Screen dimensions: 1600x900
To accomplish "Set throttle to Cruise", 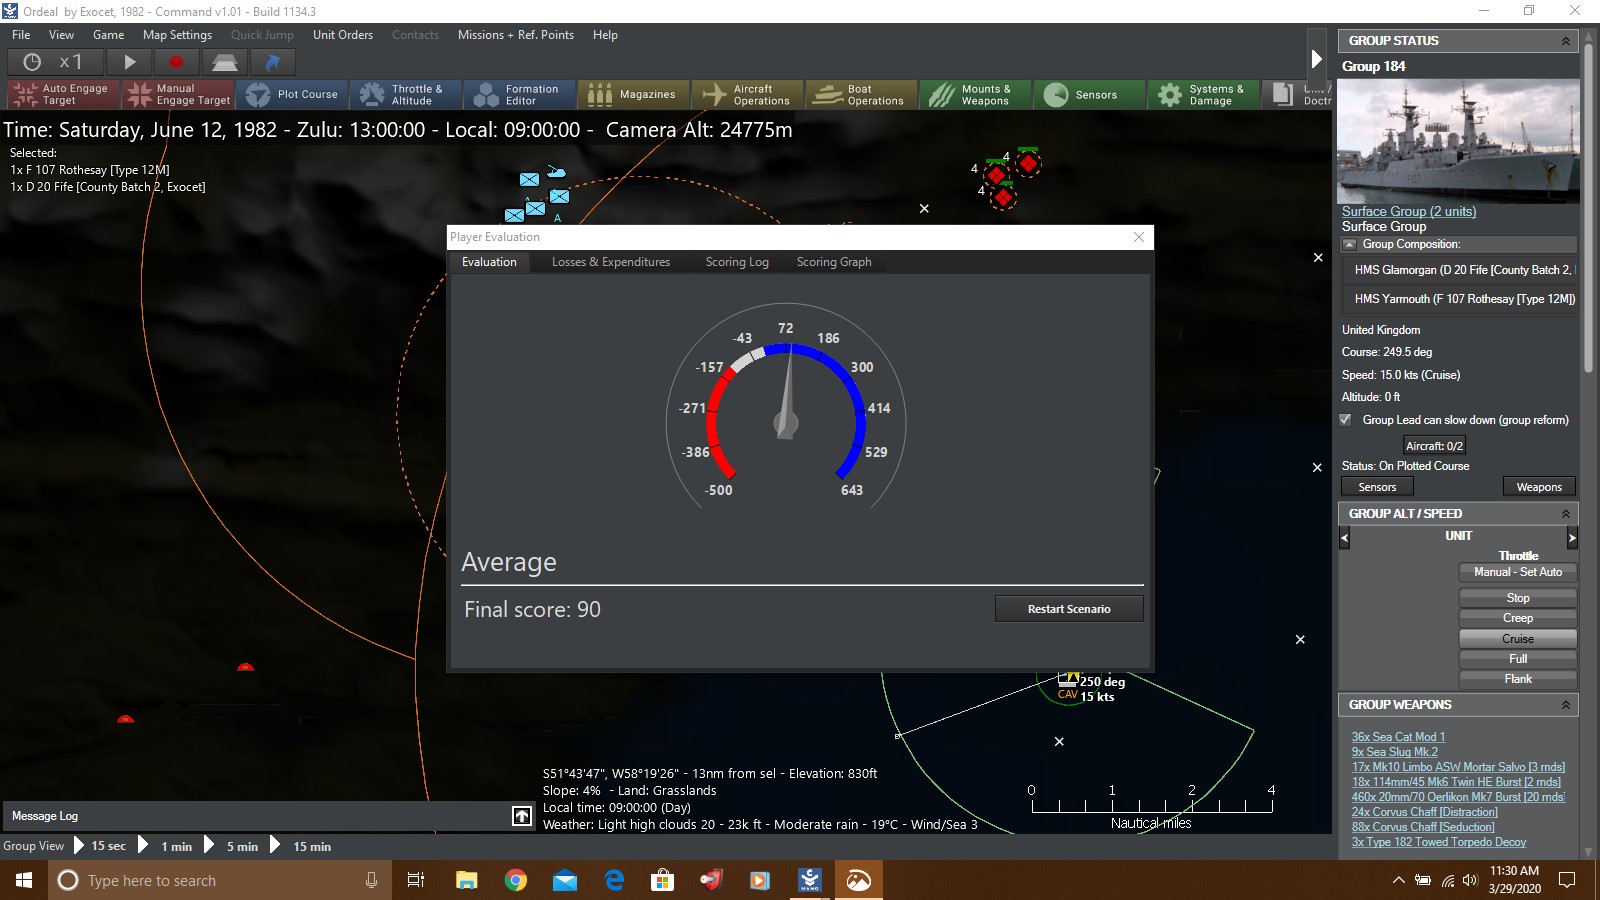I will coord(1517,639).
